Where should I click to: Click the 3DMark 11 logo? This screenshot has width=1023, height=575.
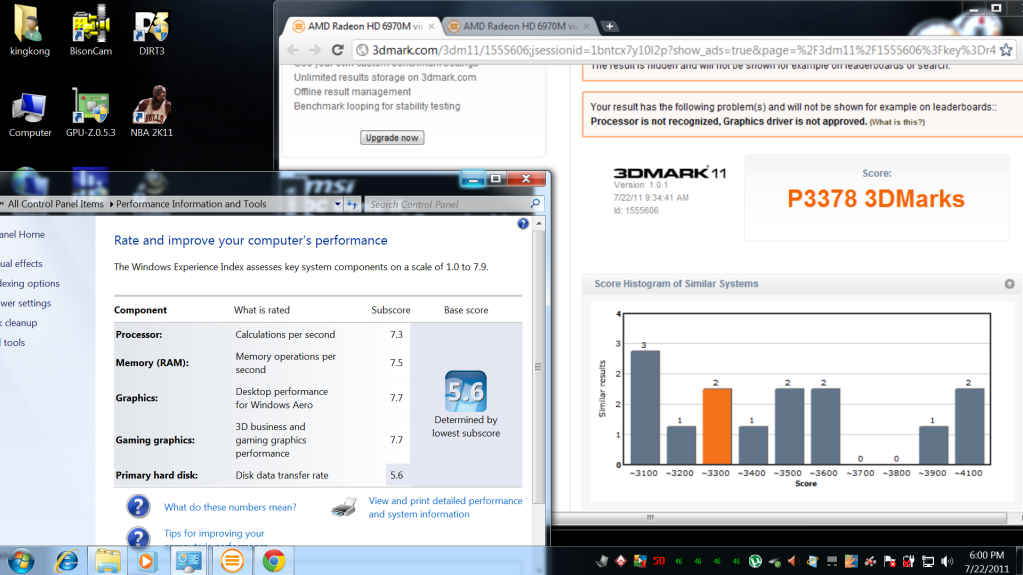[x=669, y=173]
